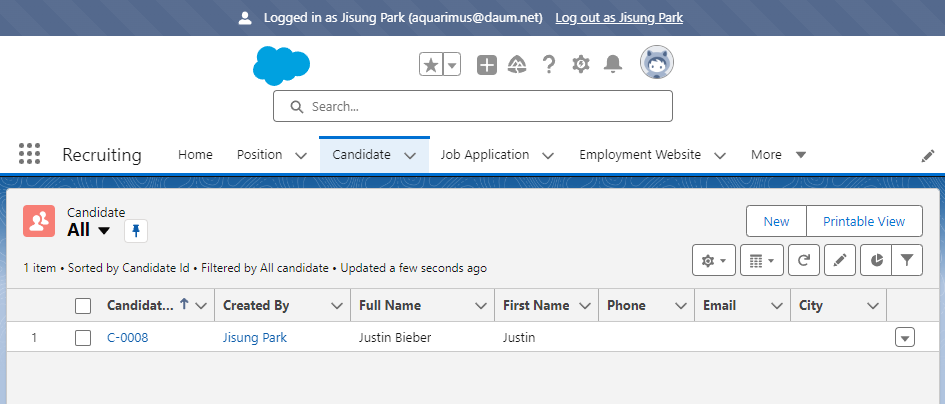Open candidate record C-0008
The height and width of the screenshot is (404, 945).
[128, 338]
